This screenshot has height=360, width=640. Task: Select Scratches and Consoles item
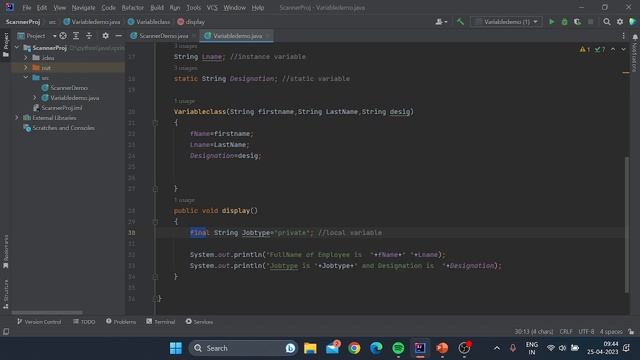pyautogui.click(x=59, y=128)
